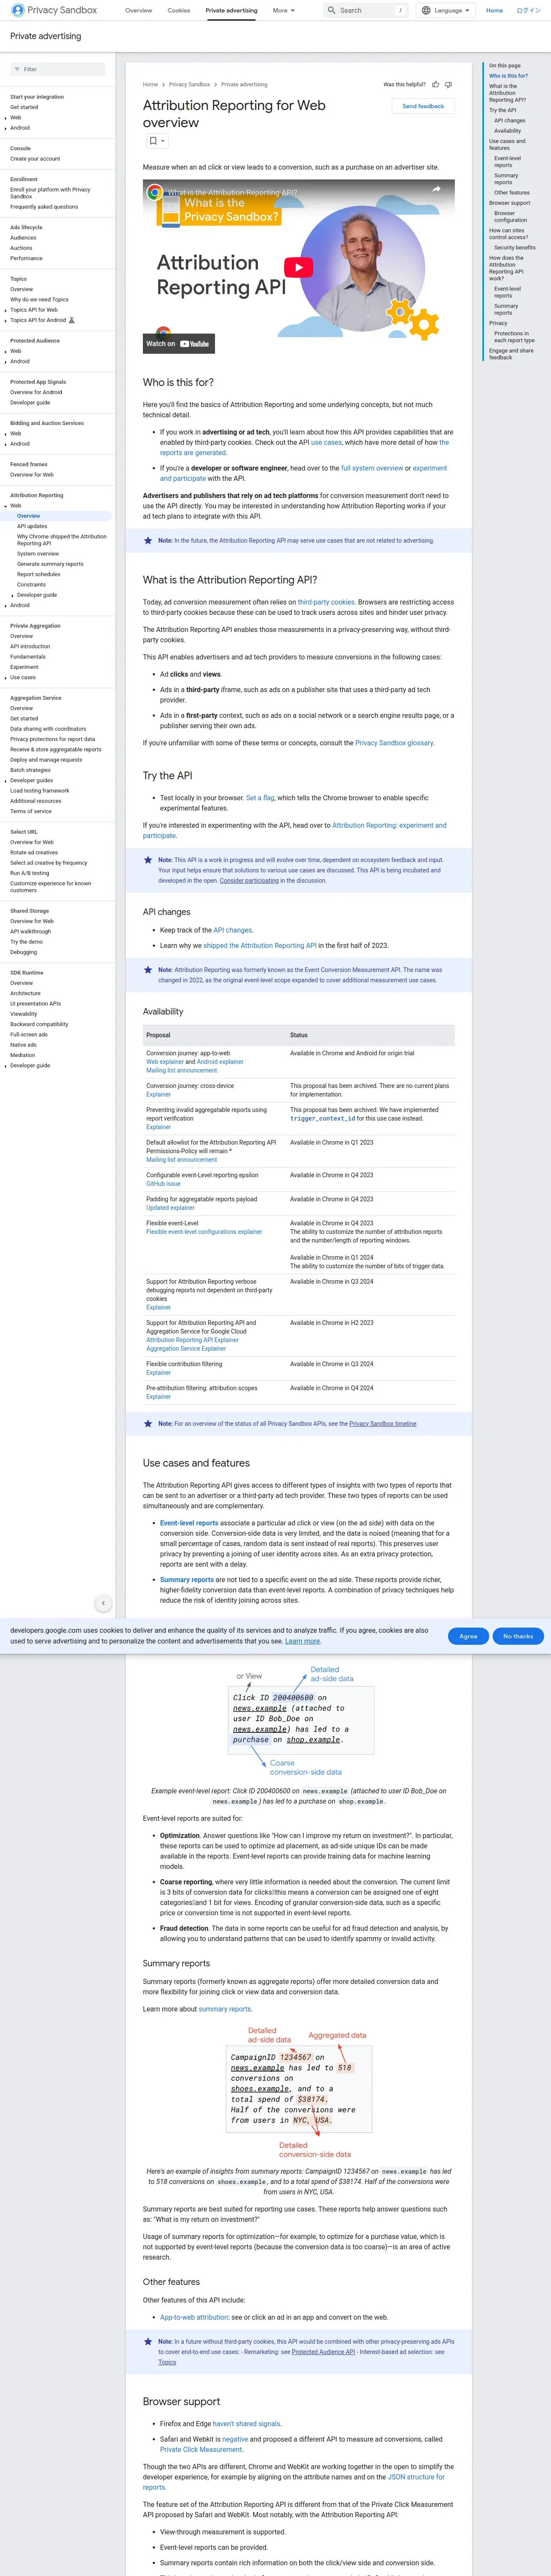551x2576 pixels.
Task: Click Agree on the cookie banner
Action: pyautogui.click(x=468, y=1636)
